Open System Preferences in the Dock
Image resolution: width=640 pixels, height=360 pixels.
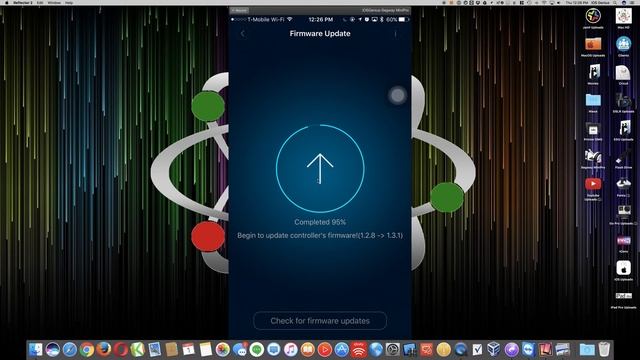coord(393,350)
